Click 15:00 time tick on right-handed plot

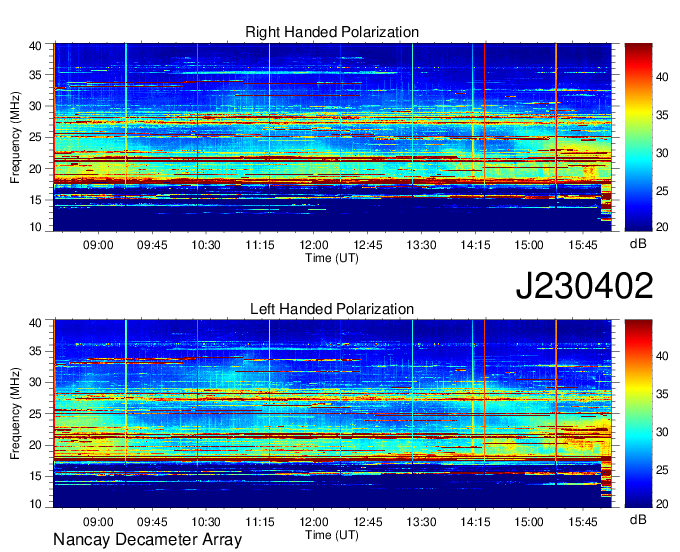tap(529, 245)
